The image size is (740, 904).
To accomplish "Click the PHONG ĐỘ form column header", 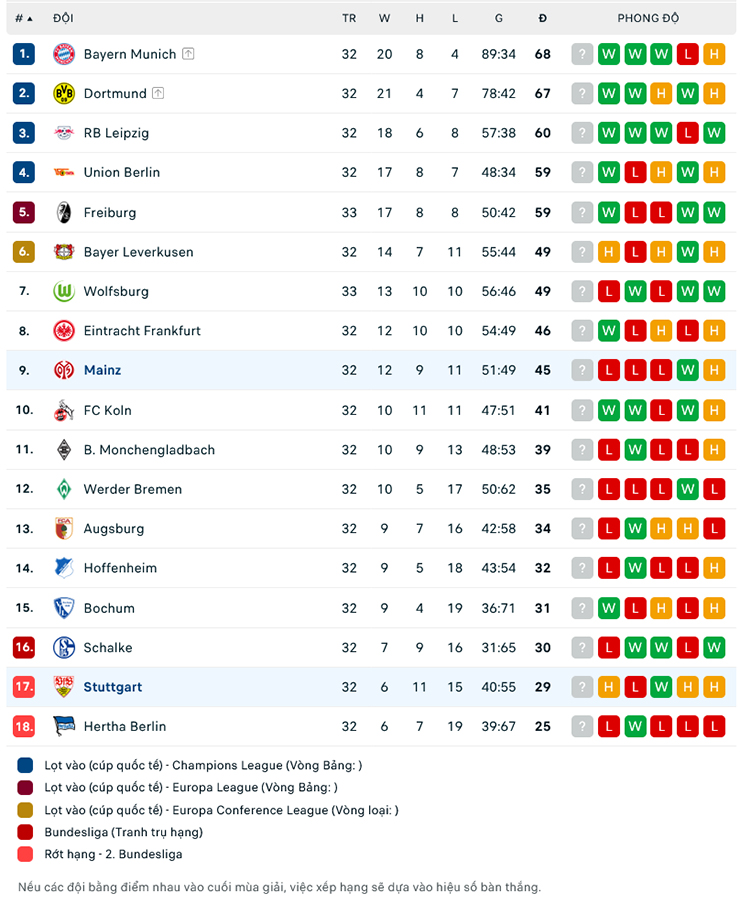I will (648, 18).
